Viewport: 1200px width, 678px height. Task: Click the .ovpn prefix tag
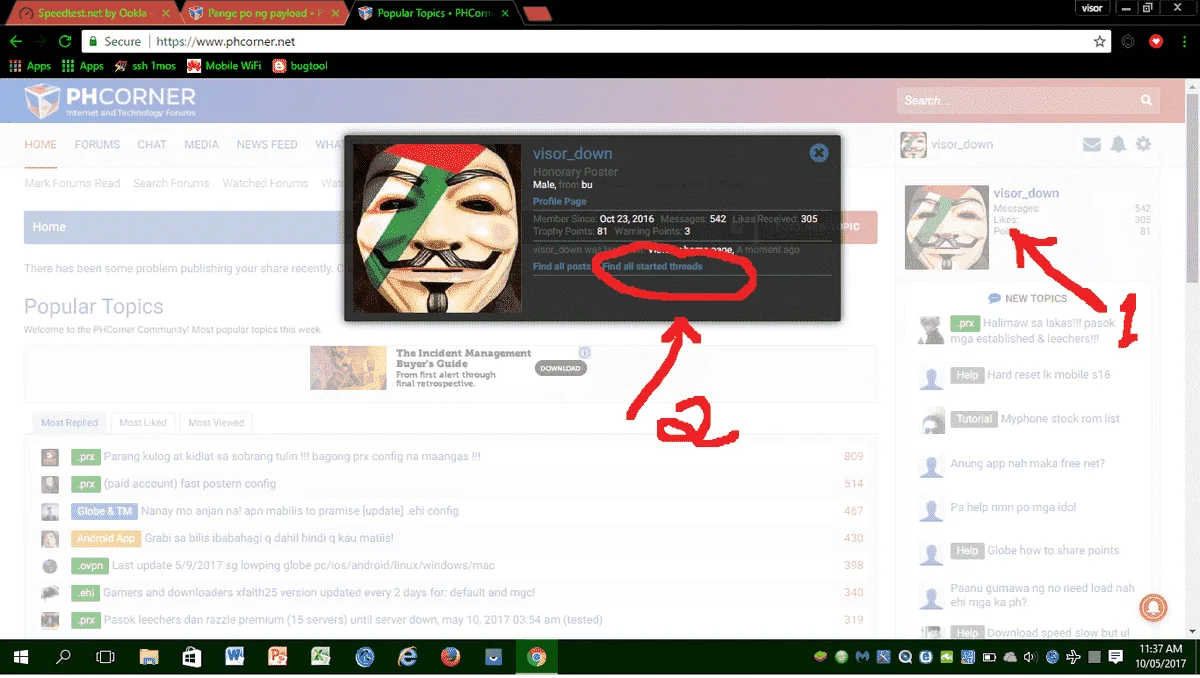(89, 566)
